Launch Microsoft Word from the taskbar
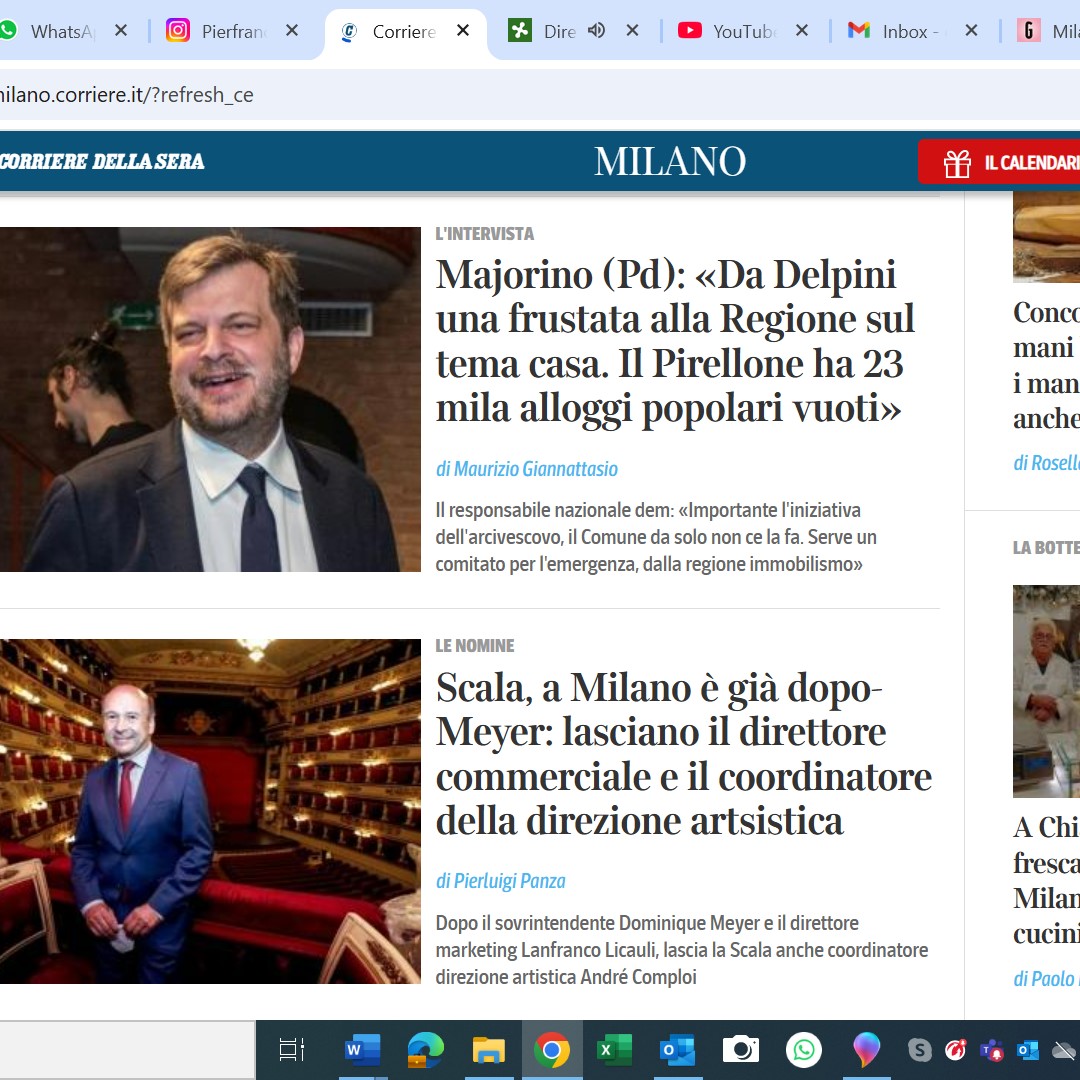1080x1080 pixels. tap(362, 1050)
